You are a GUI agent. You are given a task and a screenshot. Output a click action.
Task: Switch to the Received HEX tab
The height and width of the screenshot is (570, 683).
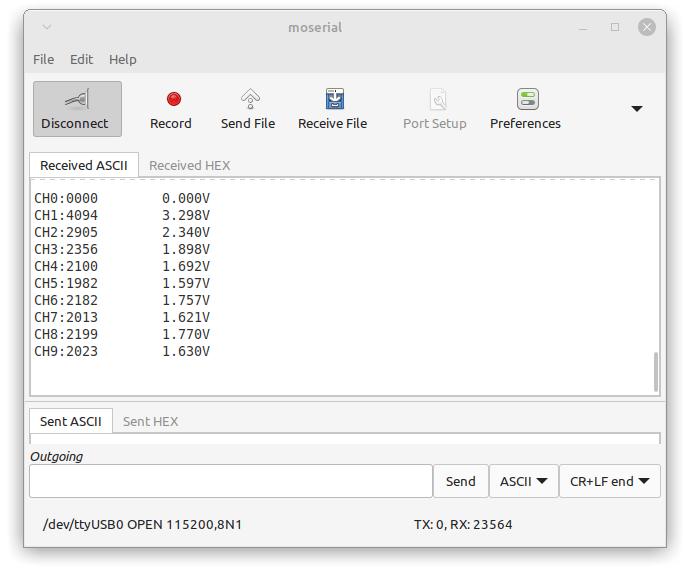189,165
